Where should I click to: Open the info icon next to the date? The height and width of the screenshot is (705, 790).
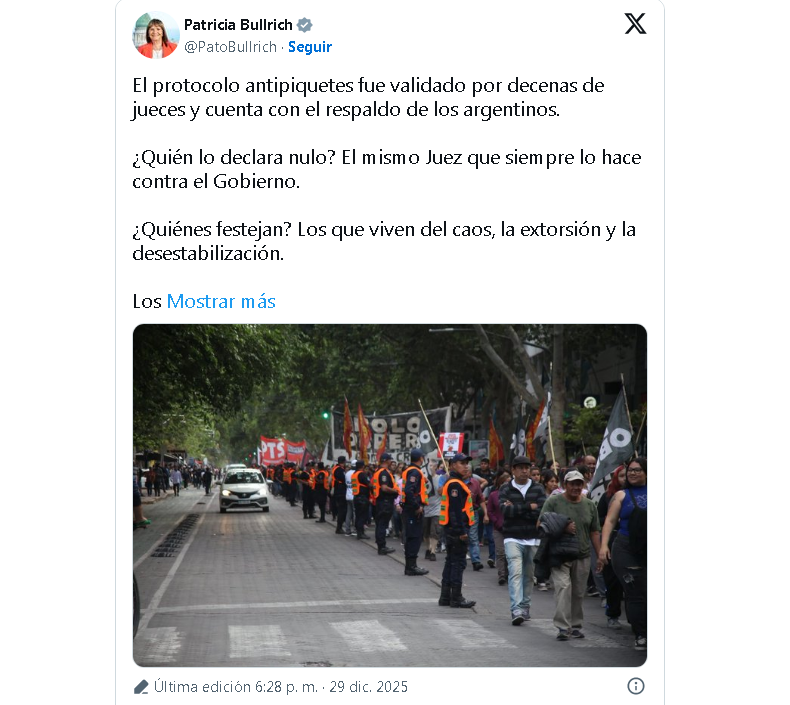pos(635,686)
